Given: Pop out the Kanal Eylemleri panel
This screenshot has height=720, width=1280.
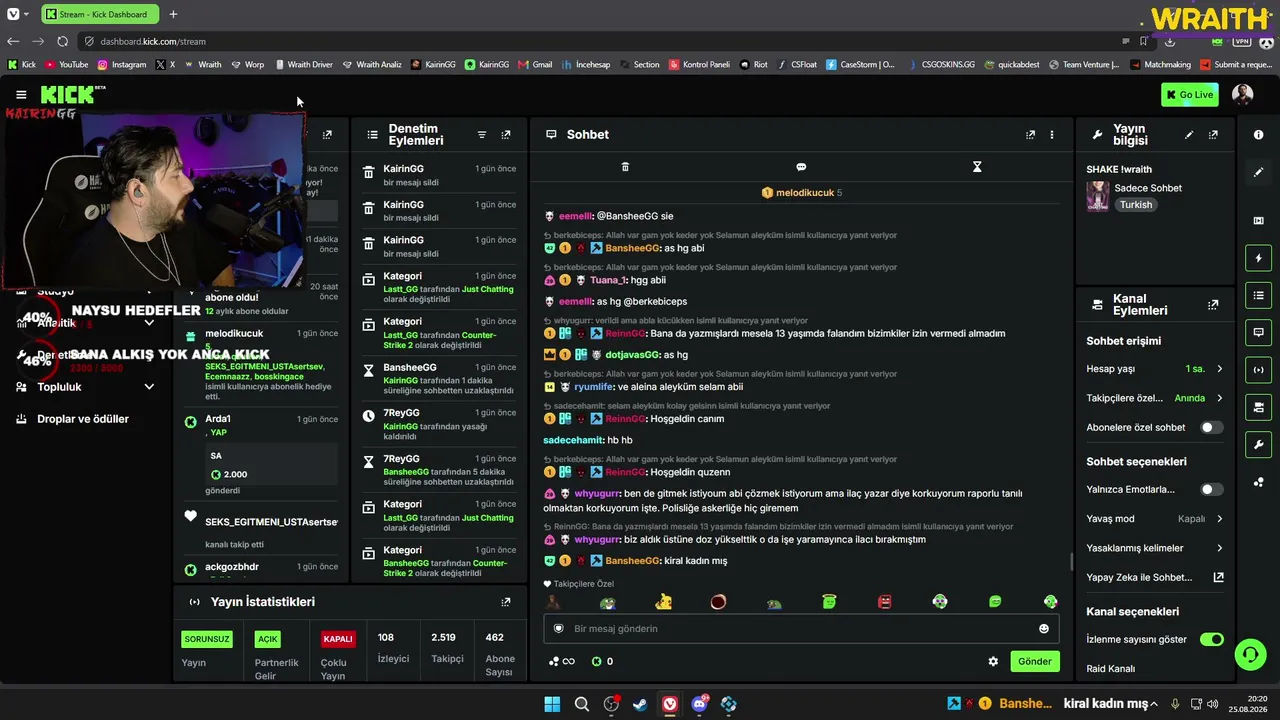Looking at the screenshot, I should [1213, 305].
